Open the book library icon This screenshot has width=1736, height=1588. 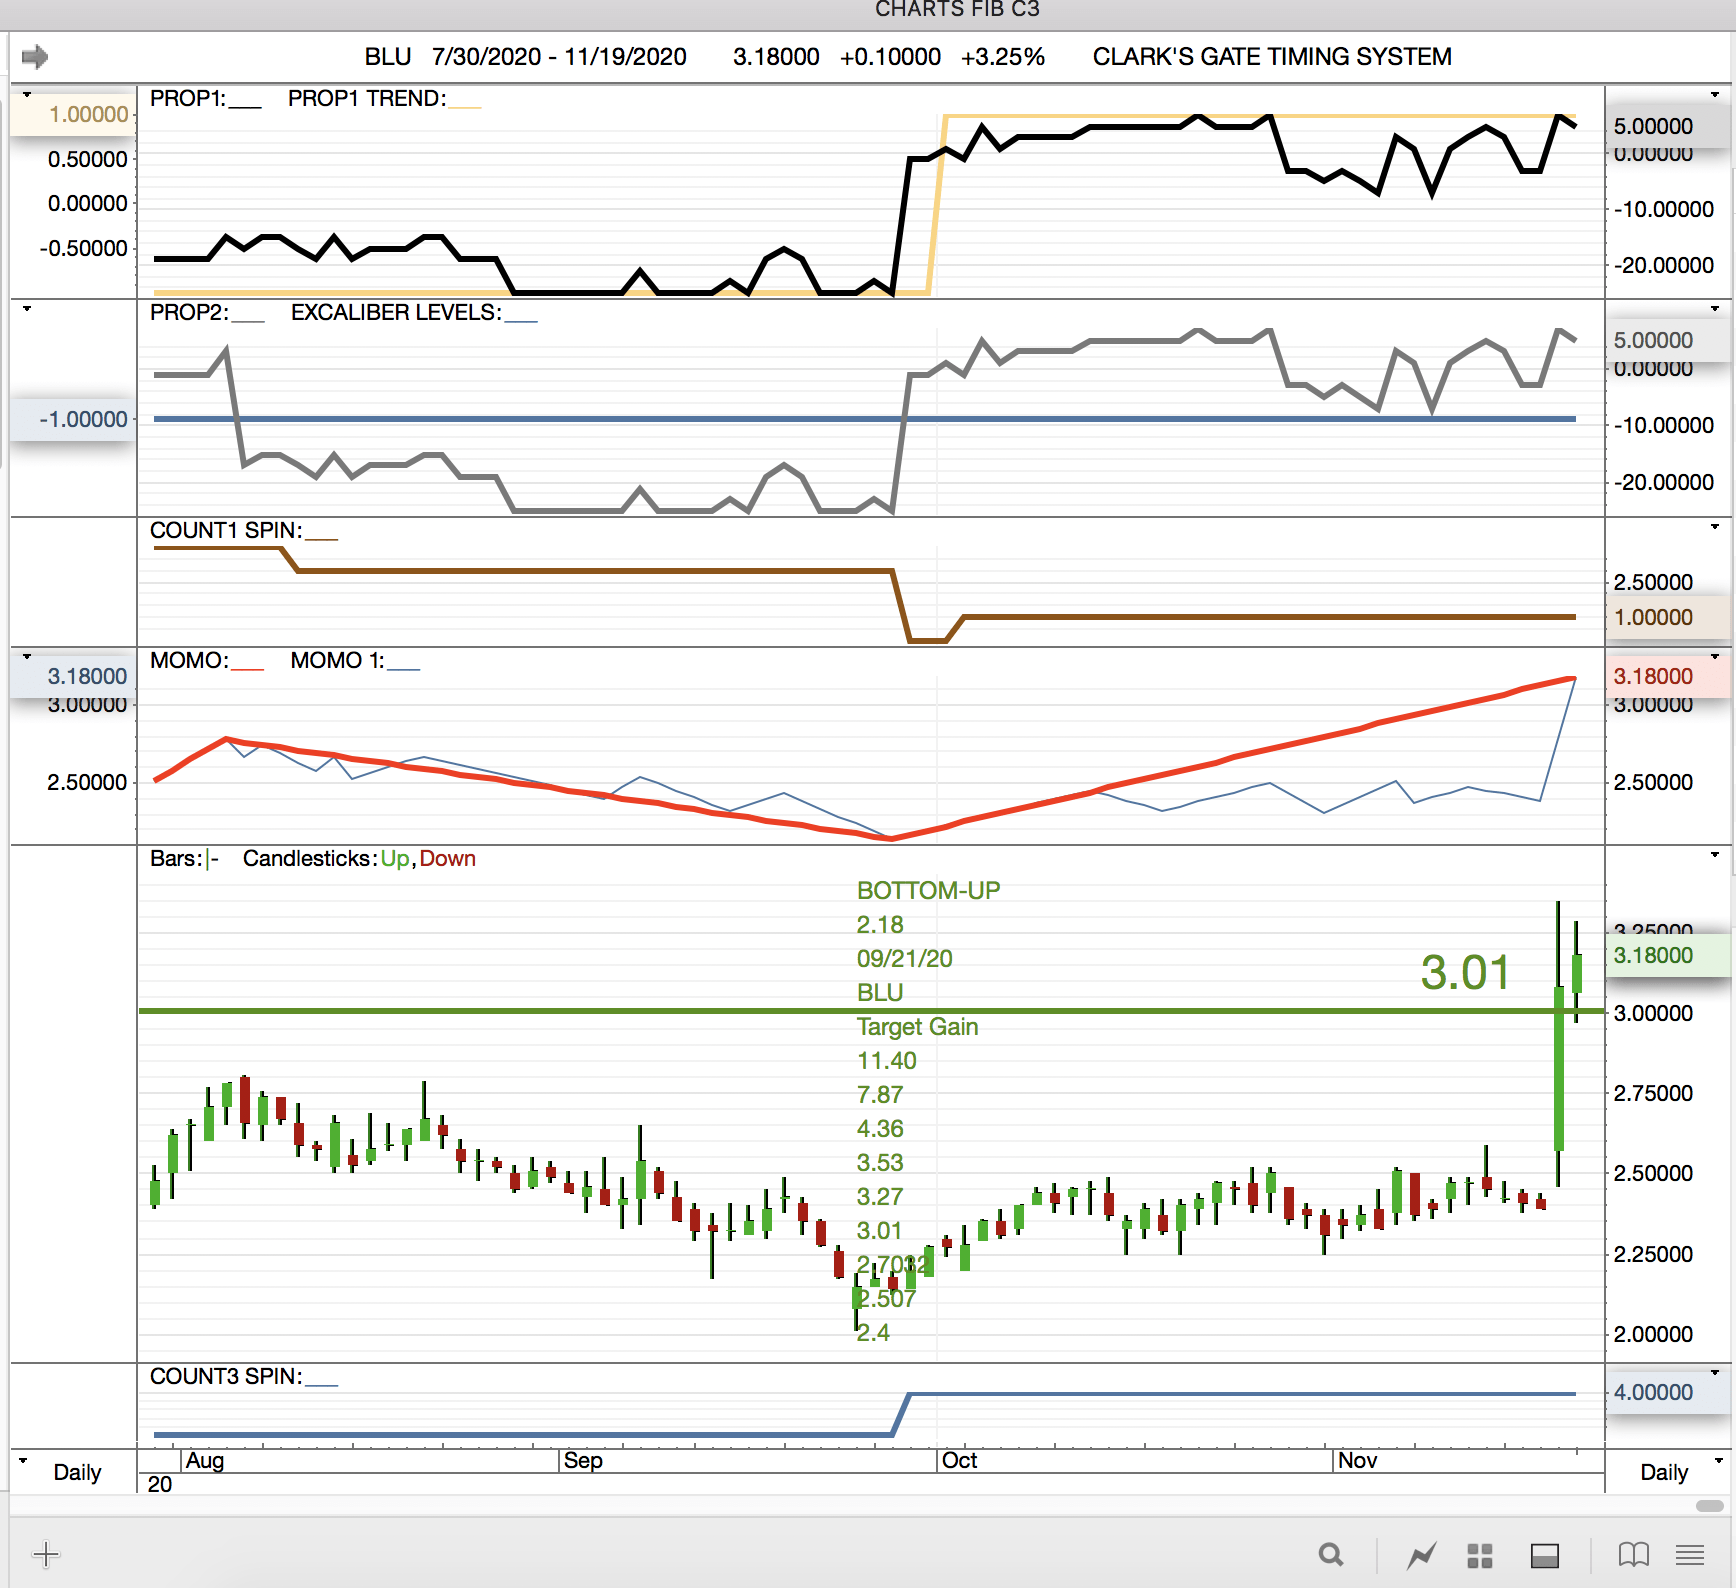[1633, 1554]
